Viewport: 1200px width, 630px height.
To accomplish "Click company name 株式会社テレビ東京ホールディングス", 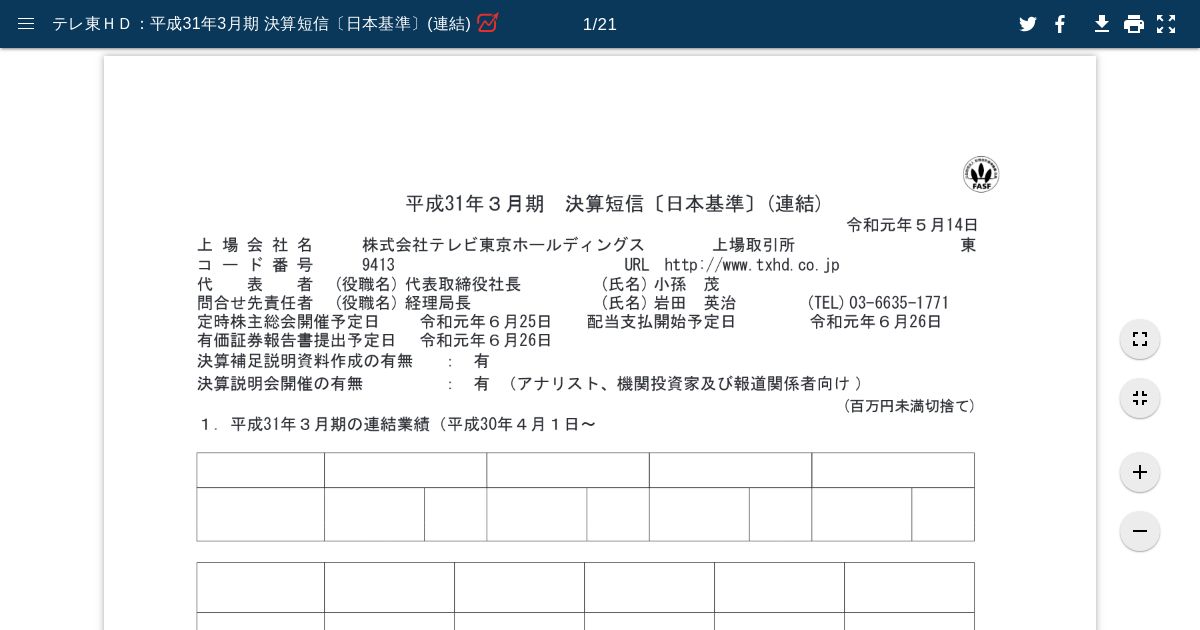I will pos(503,245).
